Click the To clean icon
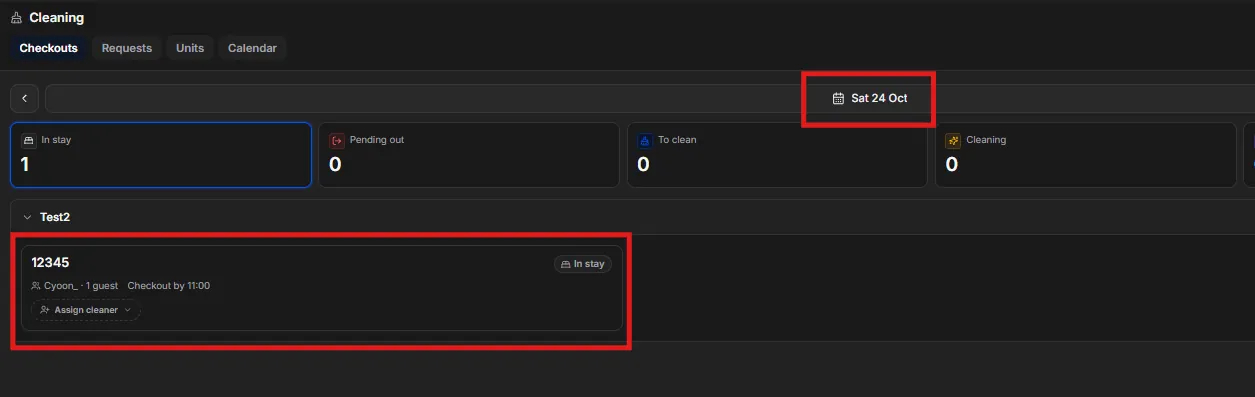The width and height of the screenshot is (1255, 397). 645,141
